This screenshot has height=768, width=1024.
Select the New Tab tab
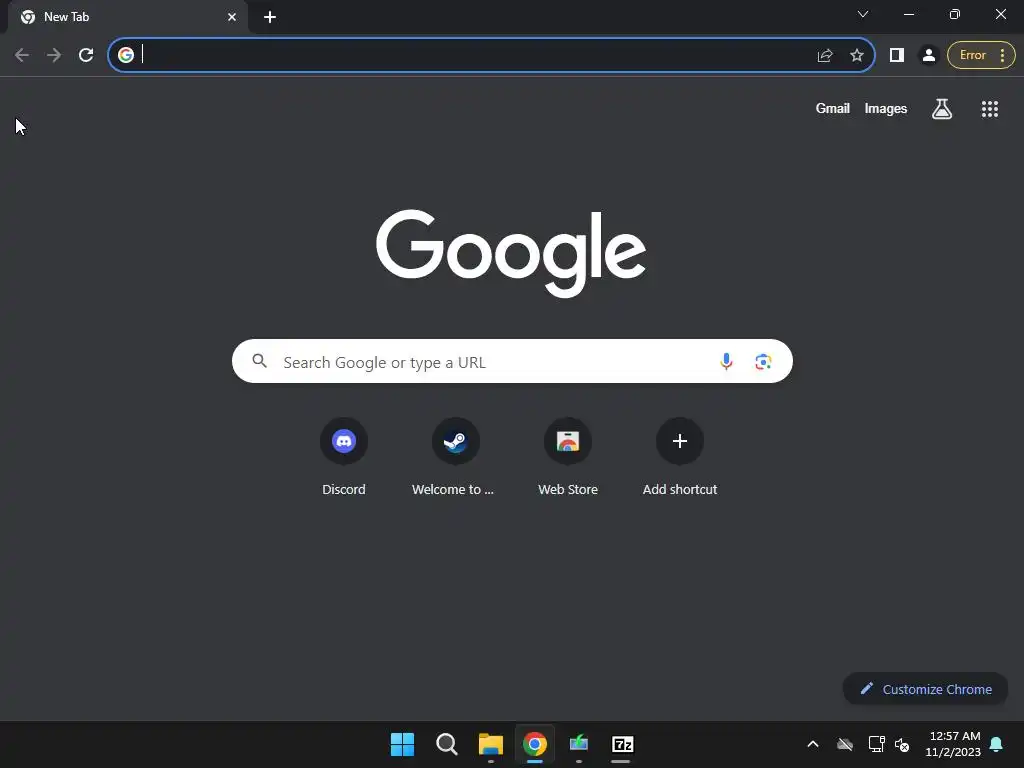127,17
